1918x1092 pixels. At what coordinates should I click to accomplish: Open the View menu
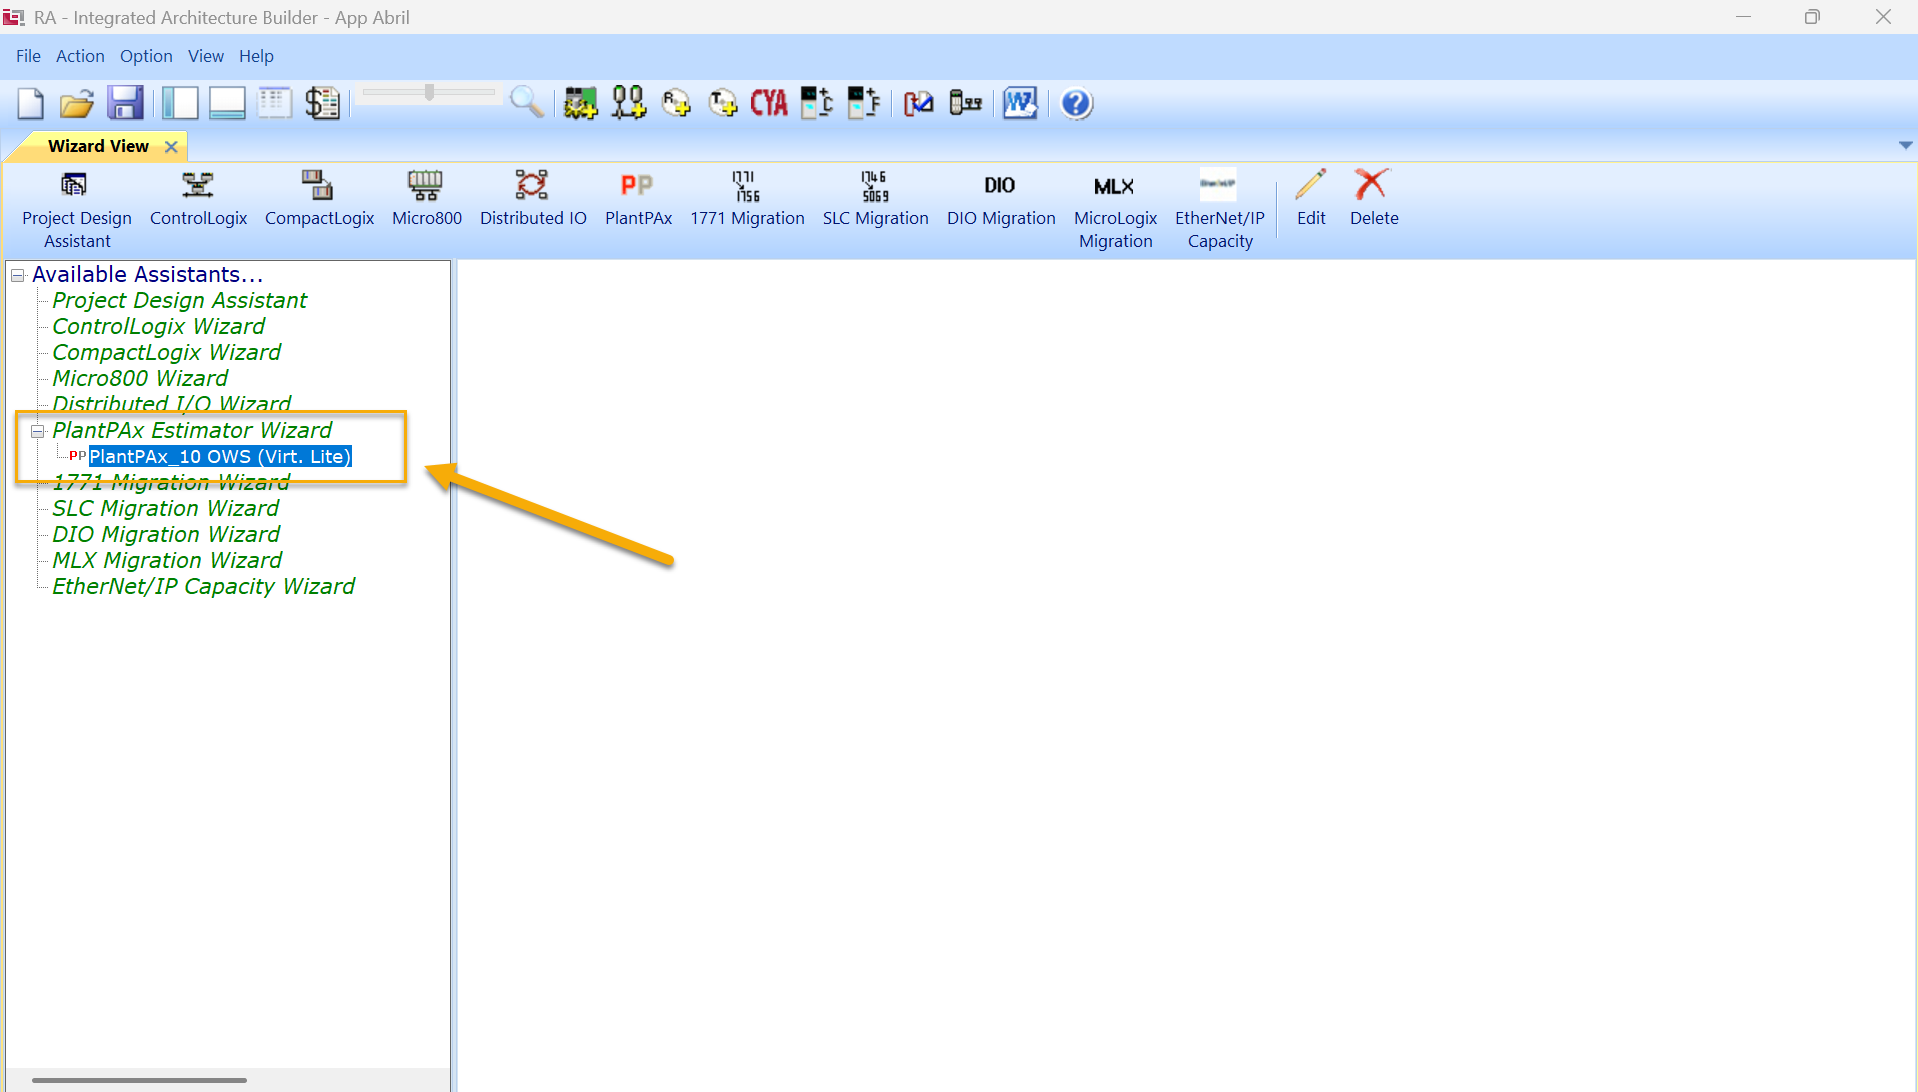point(206,56)
